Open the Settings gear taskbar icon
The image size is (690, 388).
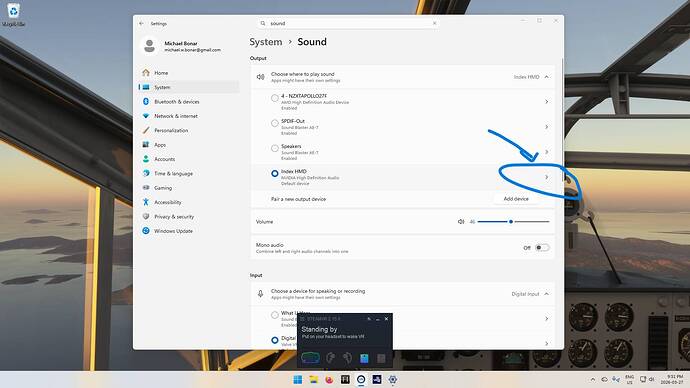[393, 380]
